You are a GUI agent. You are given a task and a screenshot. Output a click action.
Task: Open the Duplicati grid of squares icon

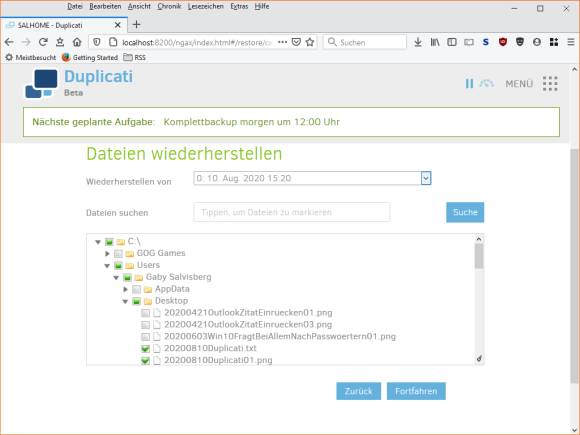point(550,84)
